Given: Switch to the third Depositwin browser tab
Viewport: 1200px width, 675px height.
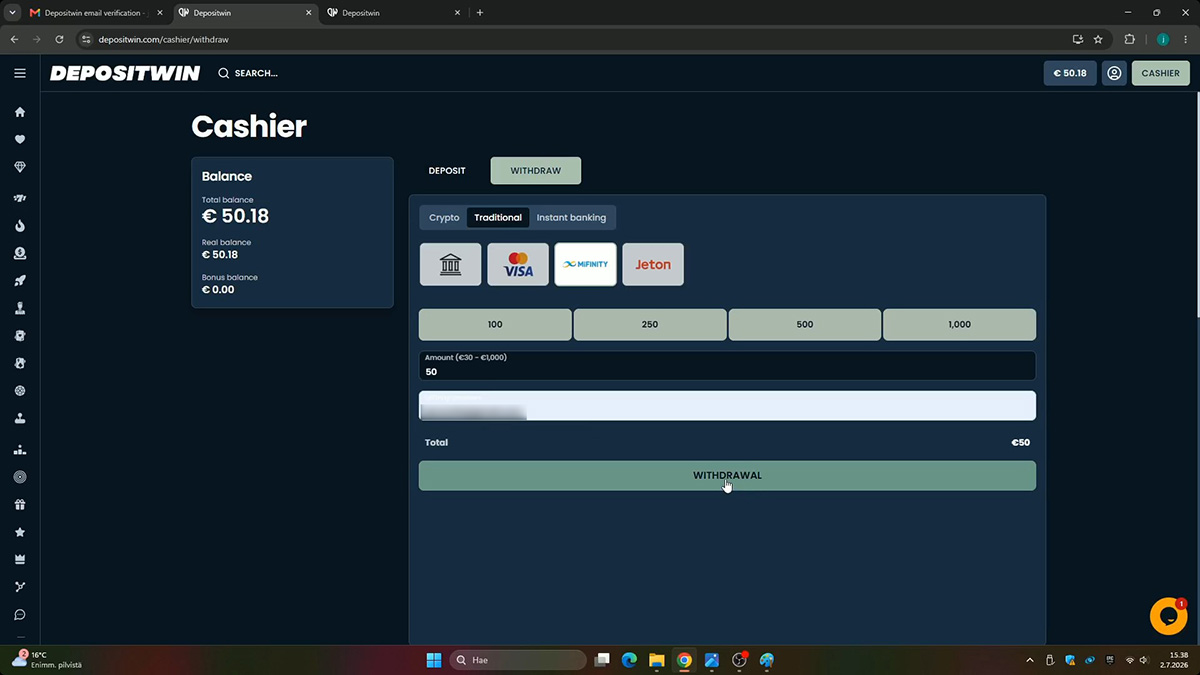Looking at the screenshot, I should pos(393,13).
